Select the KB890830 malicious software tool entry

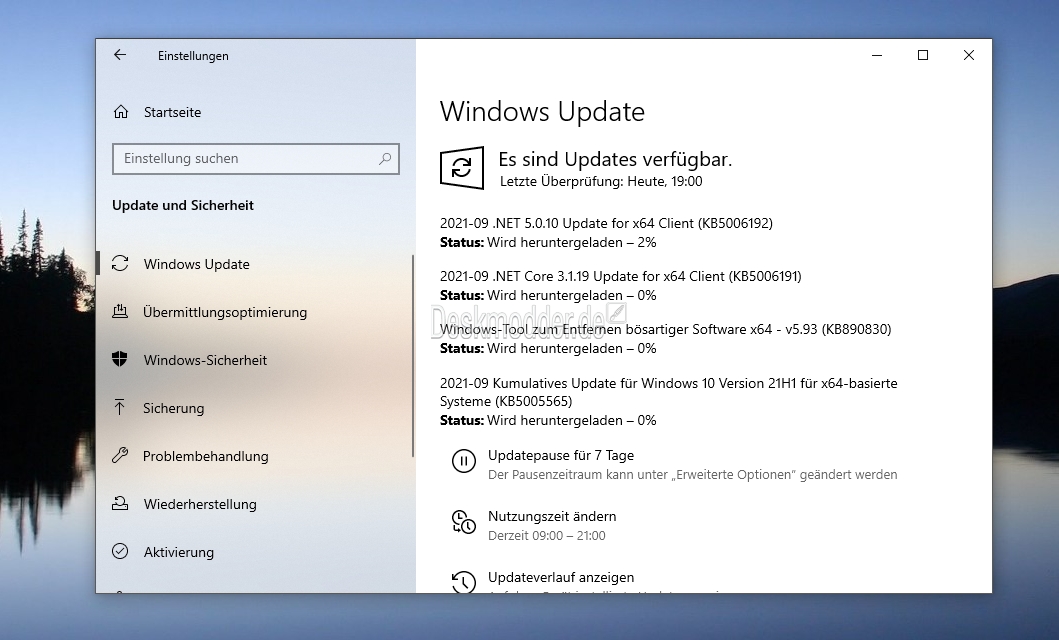tap(665, 329)
